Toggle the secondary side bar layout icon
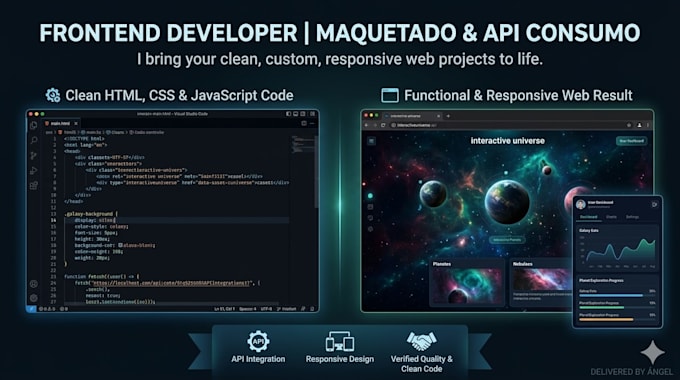680x380 pixels. click(303, 114)
